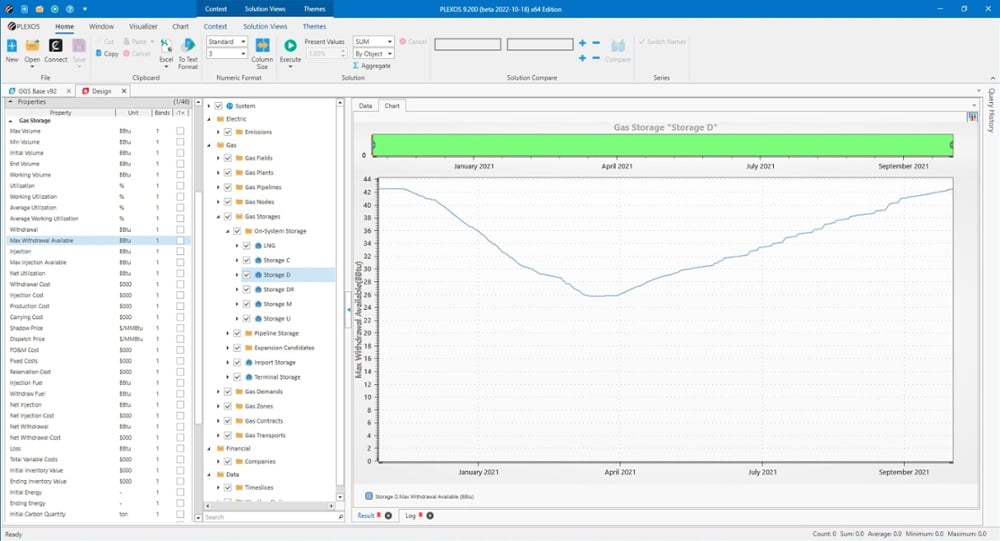The width and height of the screenshot is (1000, 541).
Task: Toggle the Storage DR checkbox
Action: click(247, 290)
